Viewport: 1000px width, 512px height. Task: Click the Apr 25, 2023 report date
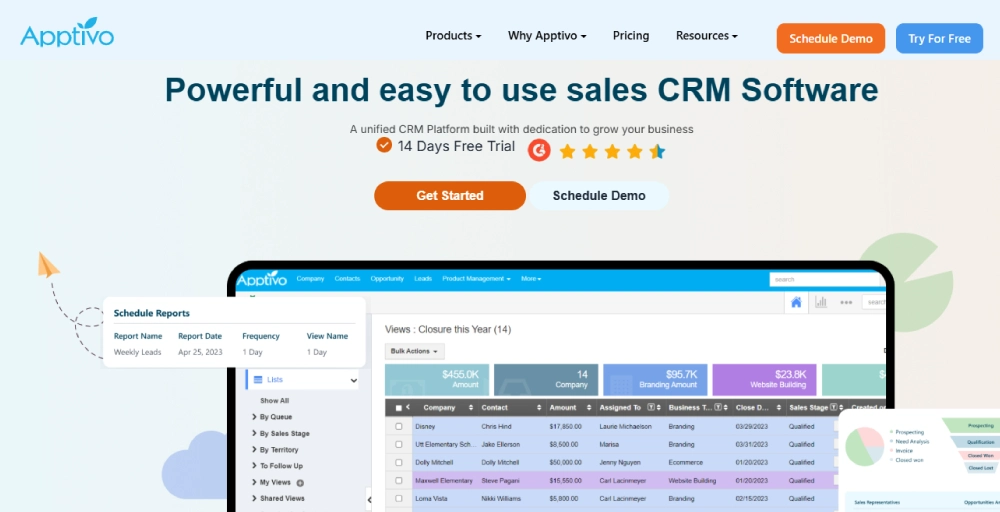point(200,352)
